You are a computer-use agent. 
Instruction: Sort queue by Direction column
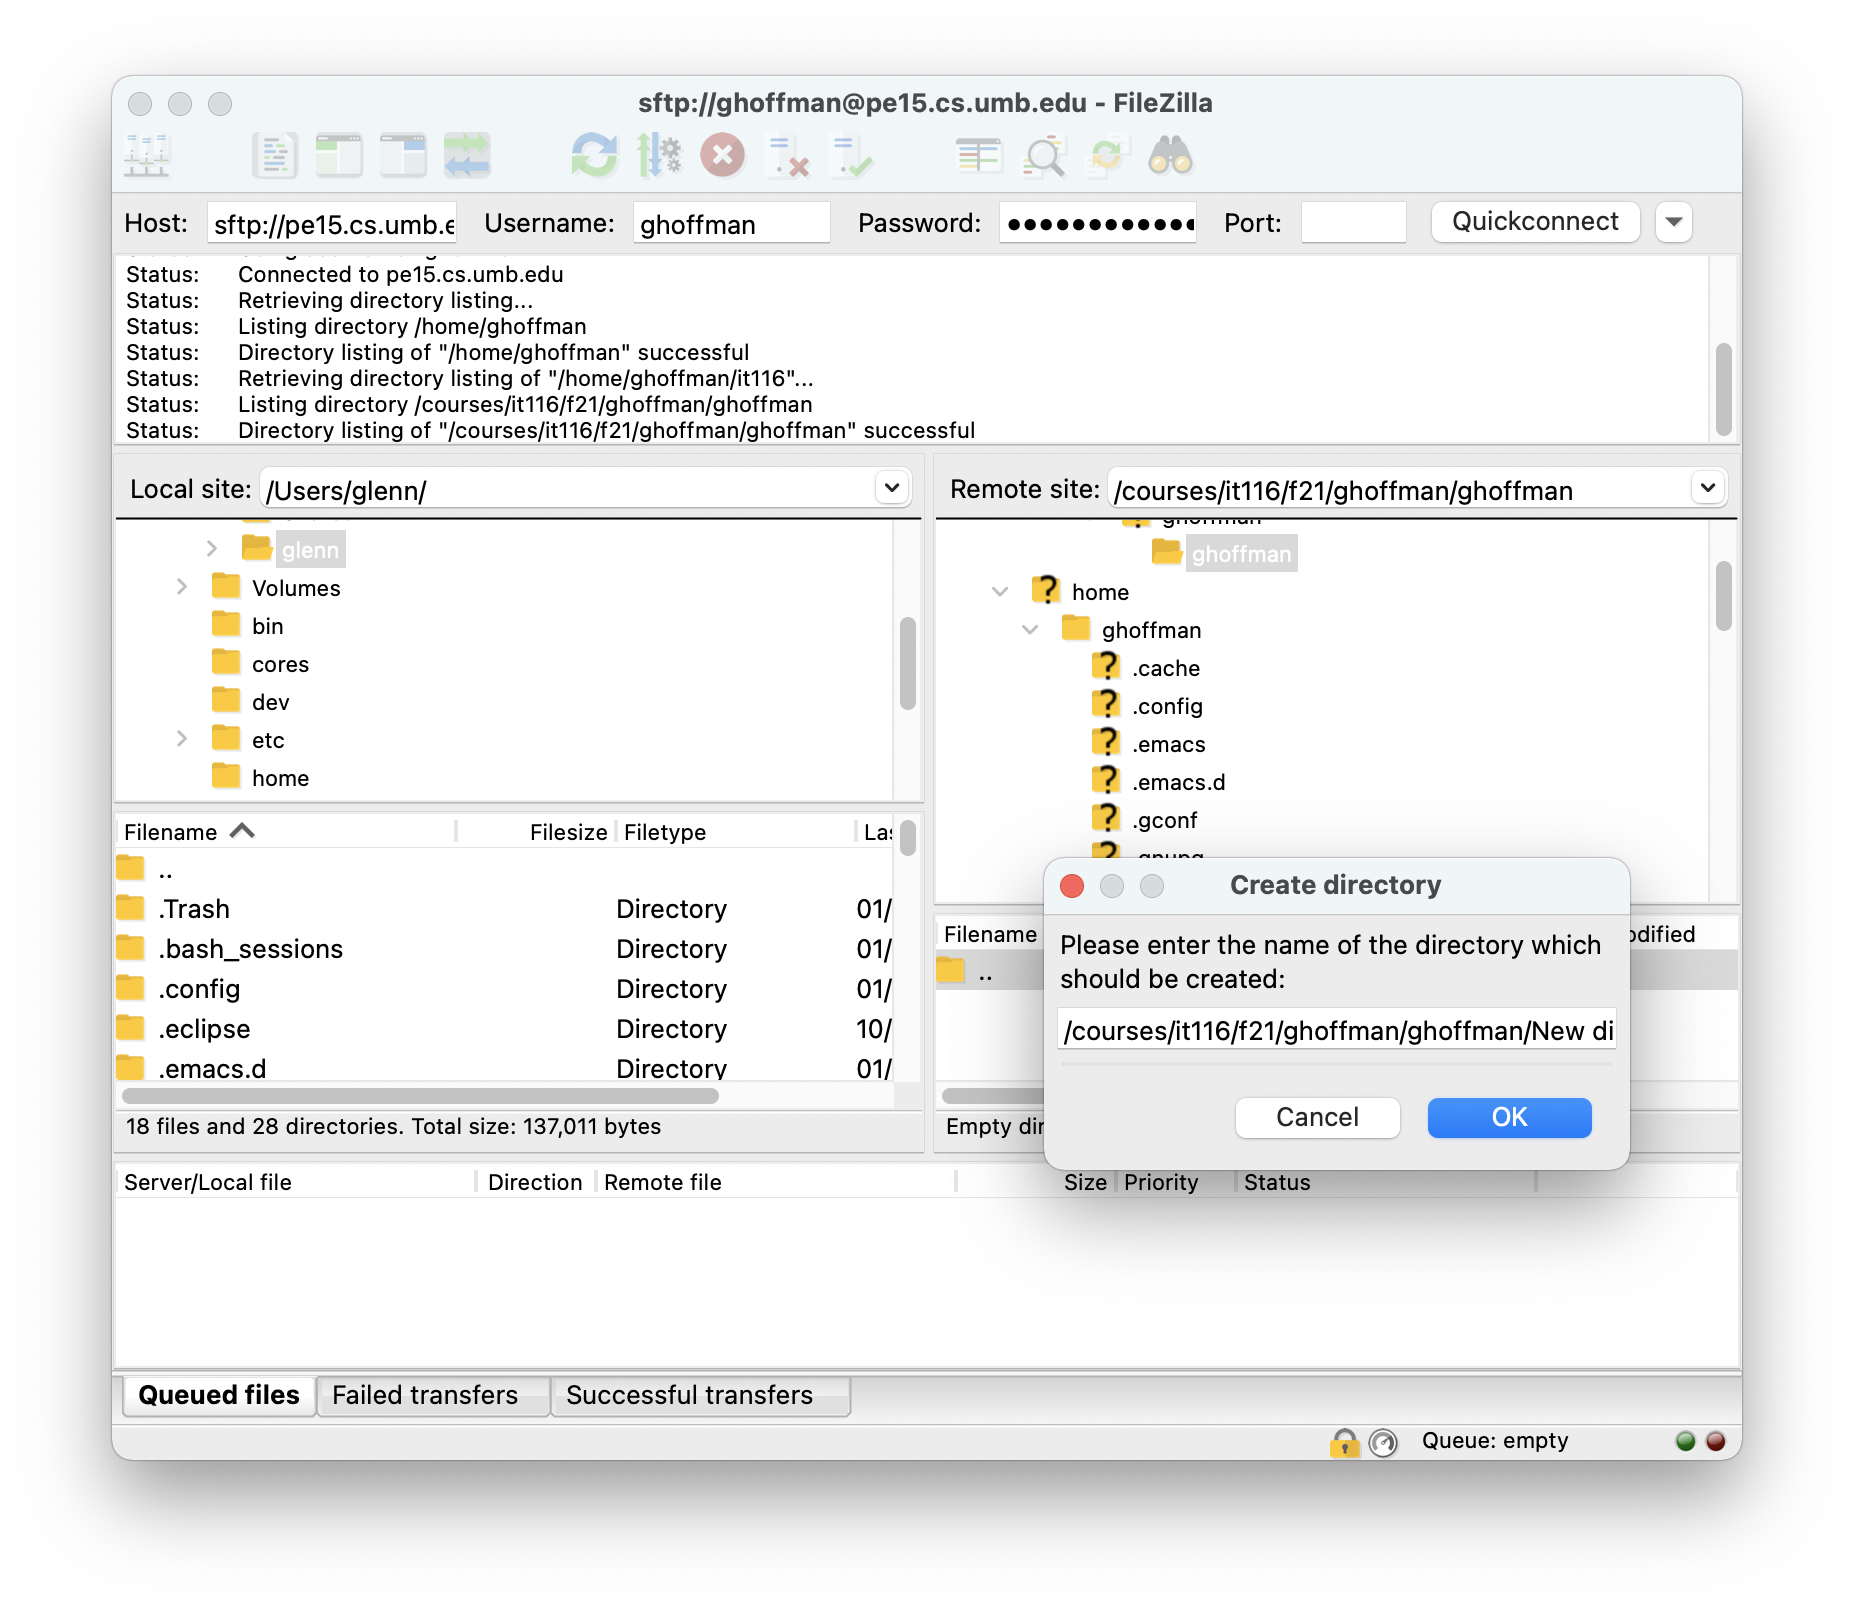click(x=535, y=1182)
